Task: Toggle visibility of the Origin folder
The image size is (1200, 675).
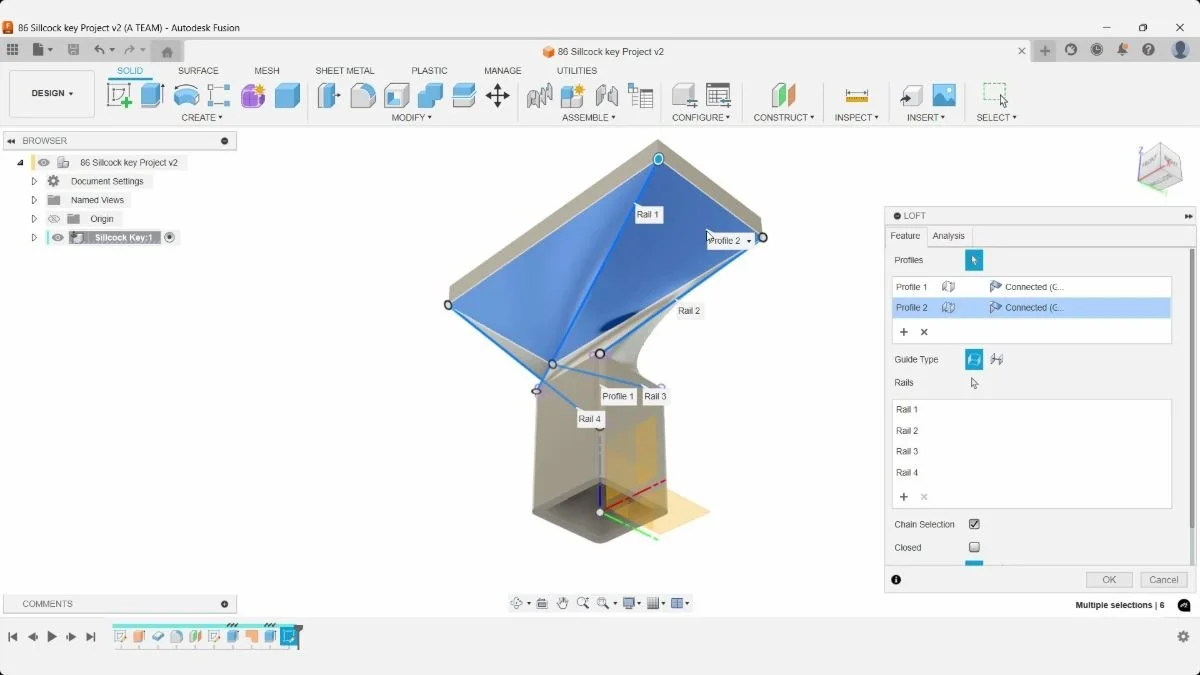Action: 54,219
